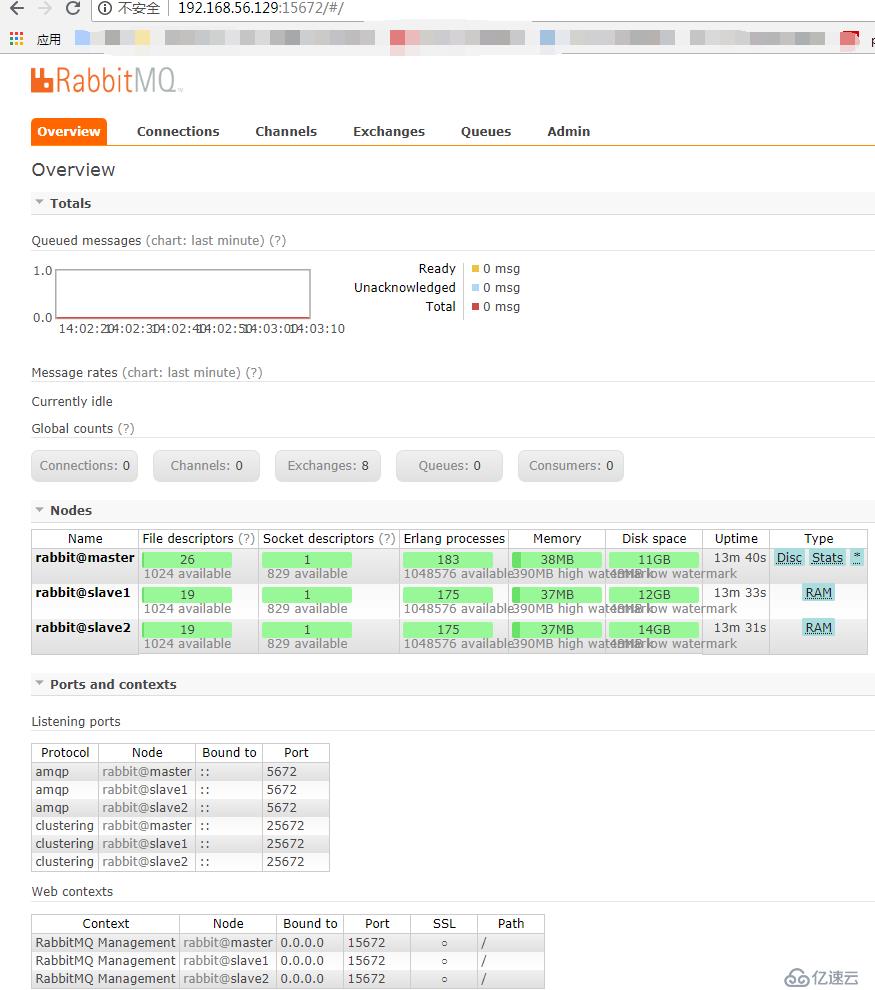Change Message rates chart range (last minute)
This screenshot has width=875, height=990.
point(182,373)
